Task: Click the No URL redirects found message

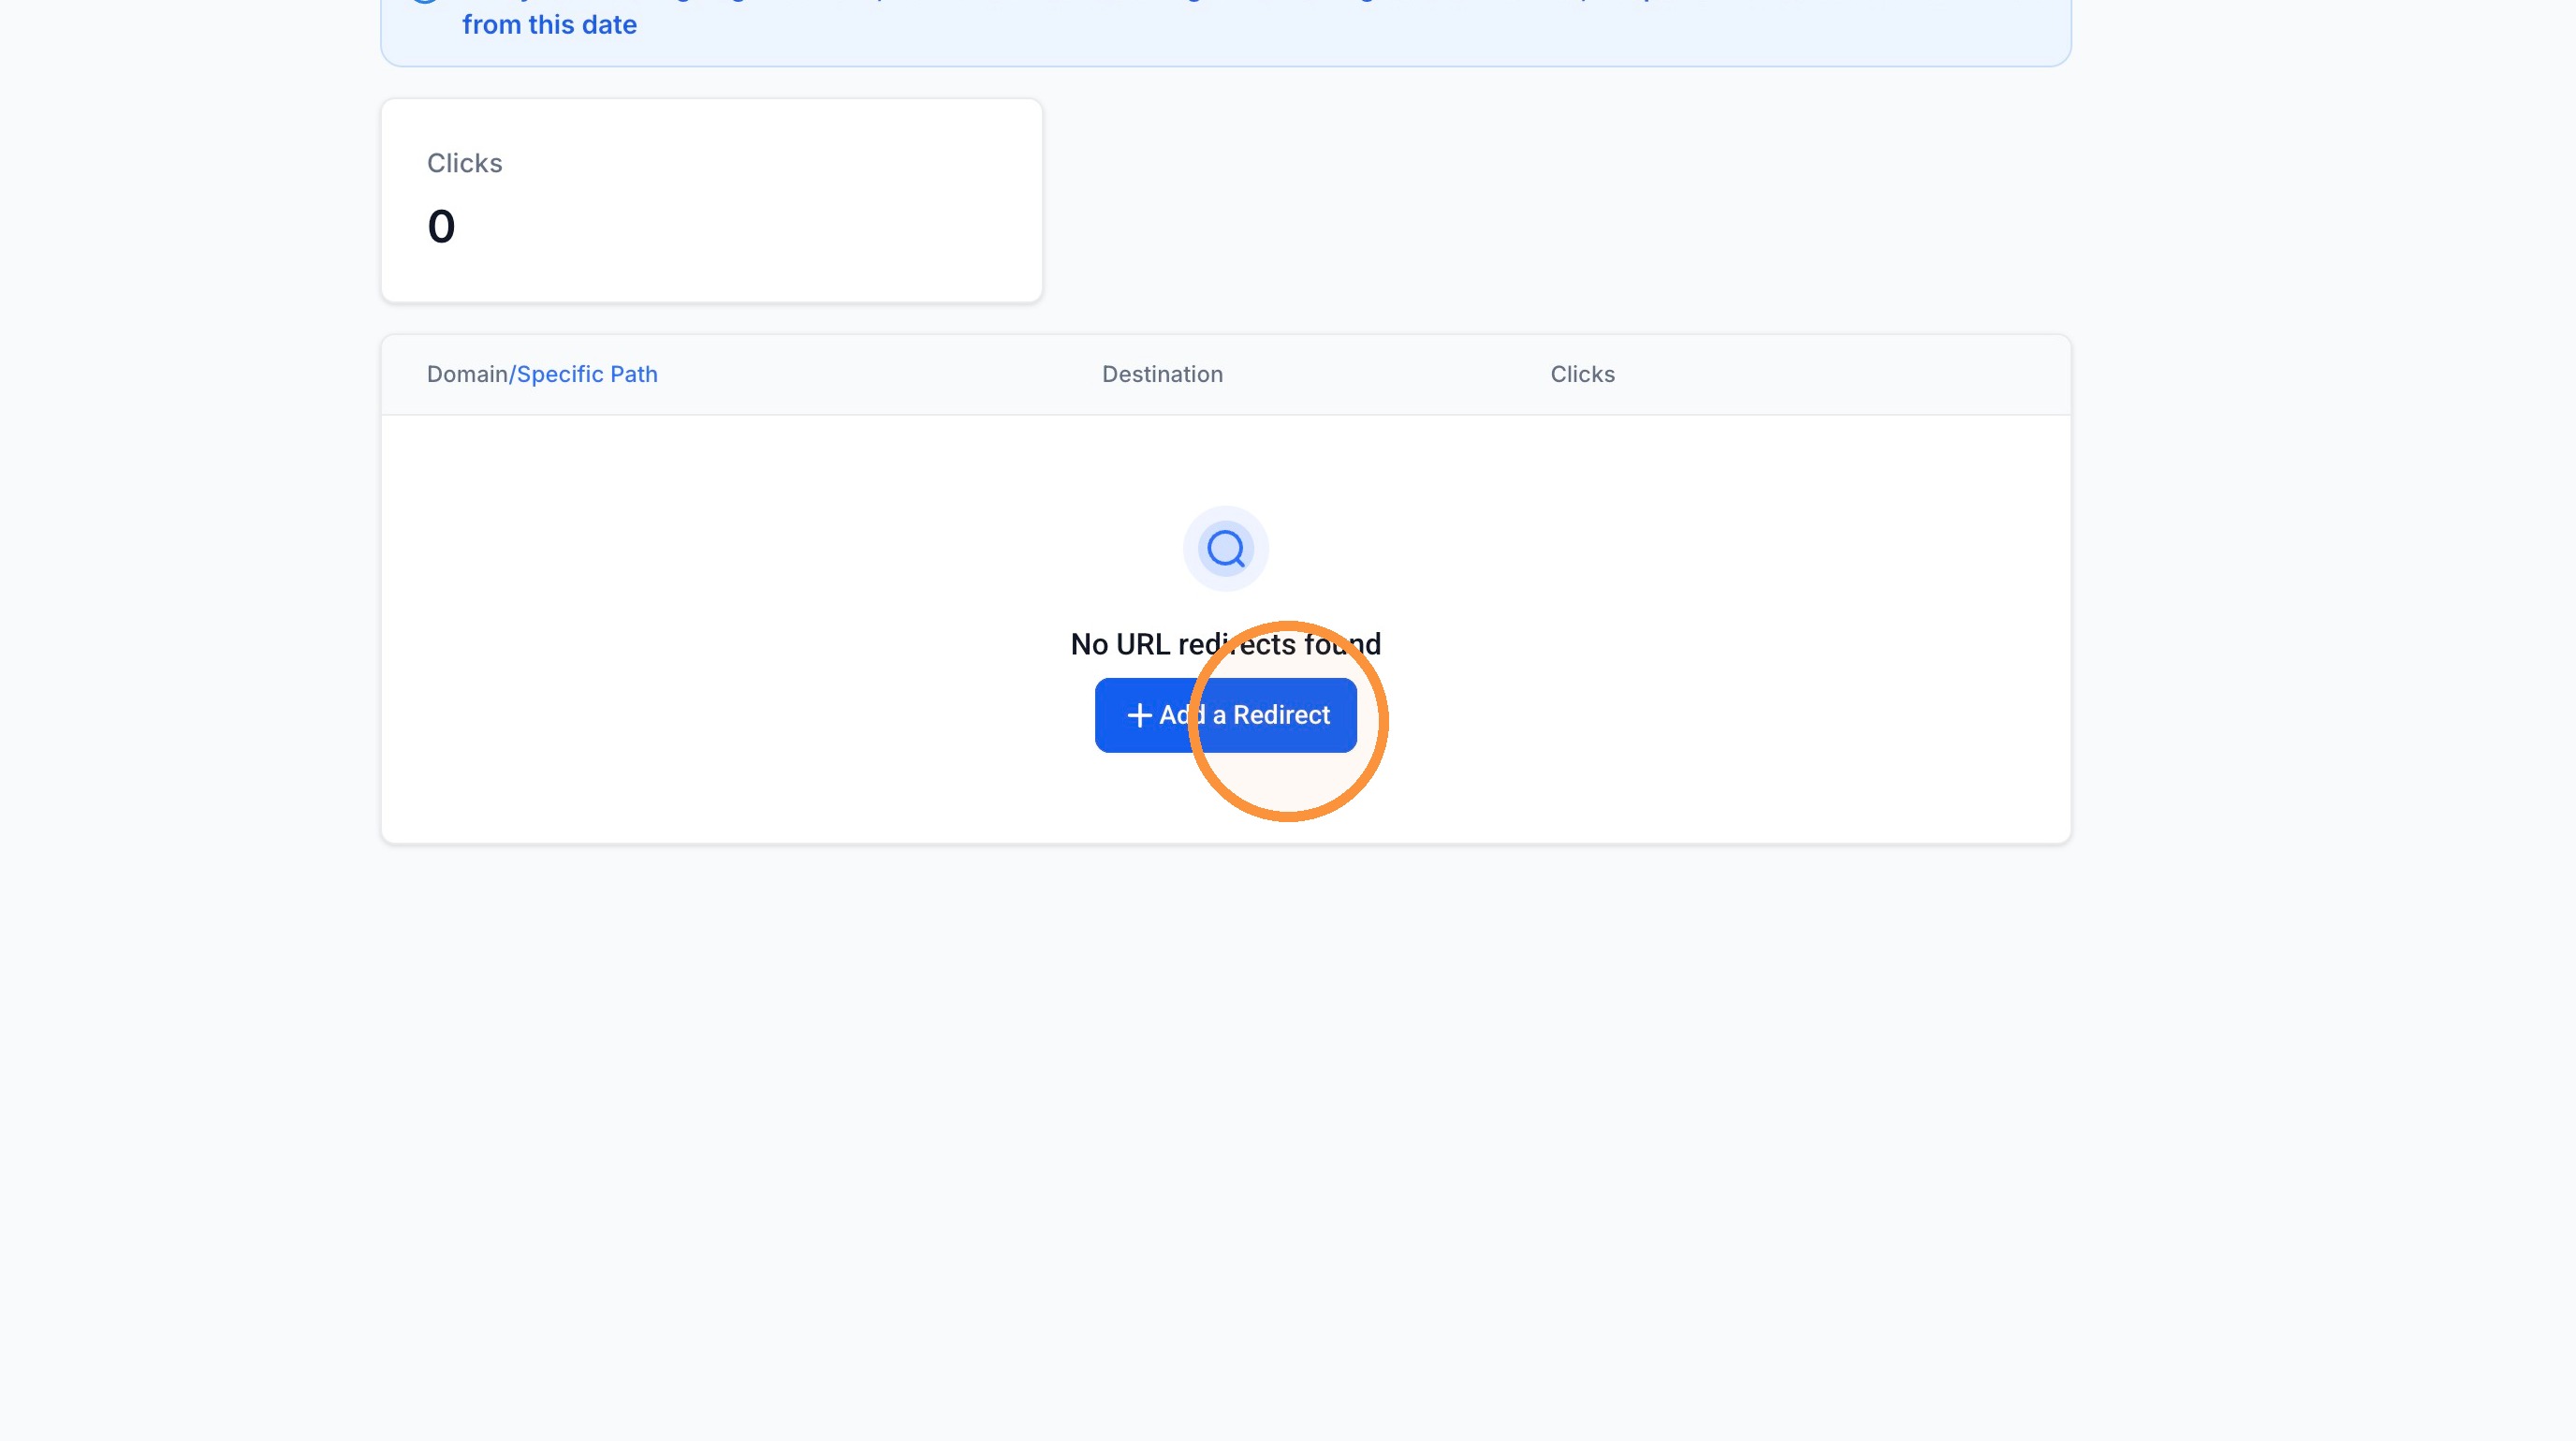Action: pos(1225,644)
